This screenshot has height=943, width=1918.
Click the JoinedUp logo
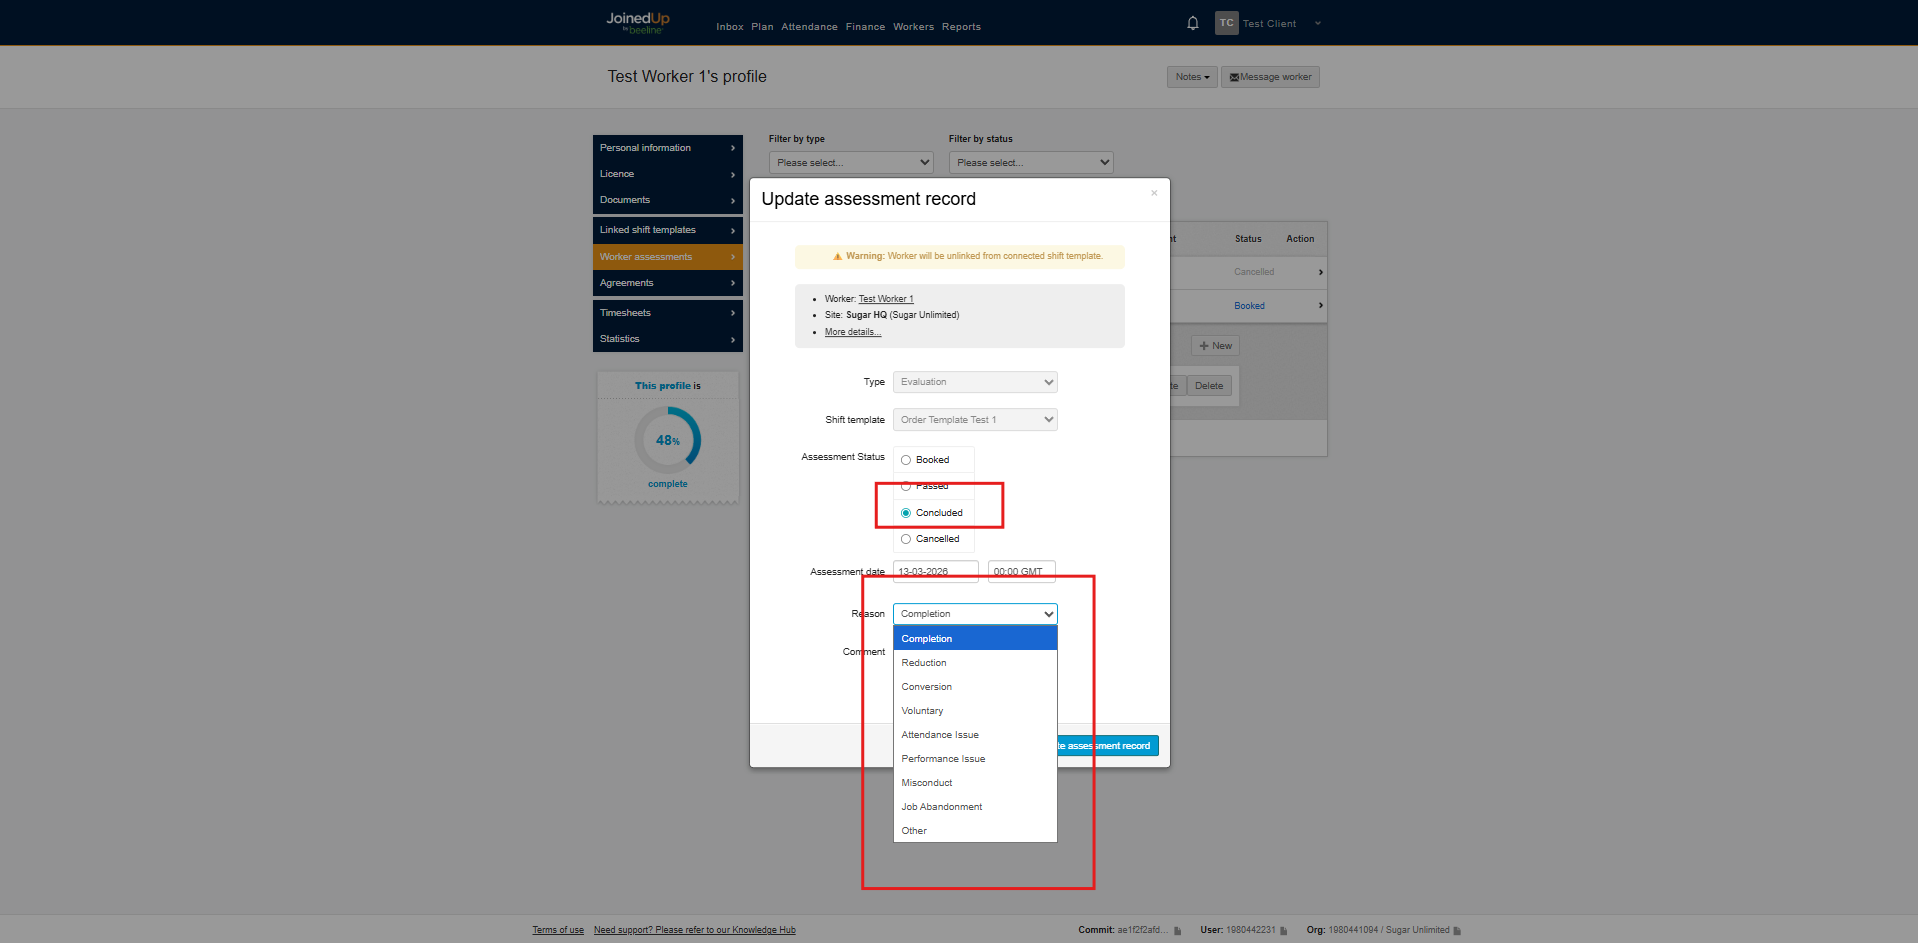(638, 22)
